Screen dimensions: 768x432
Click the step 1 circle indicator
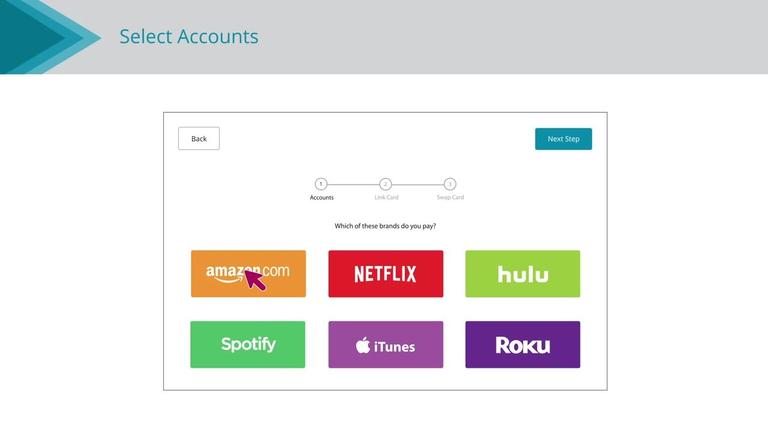coord(321,184)
